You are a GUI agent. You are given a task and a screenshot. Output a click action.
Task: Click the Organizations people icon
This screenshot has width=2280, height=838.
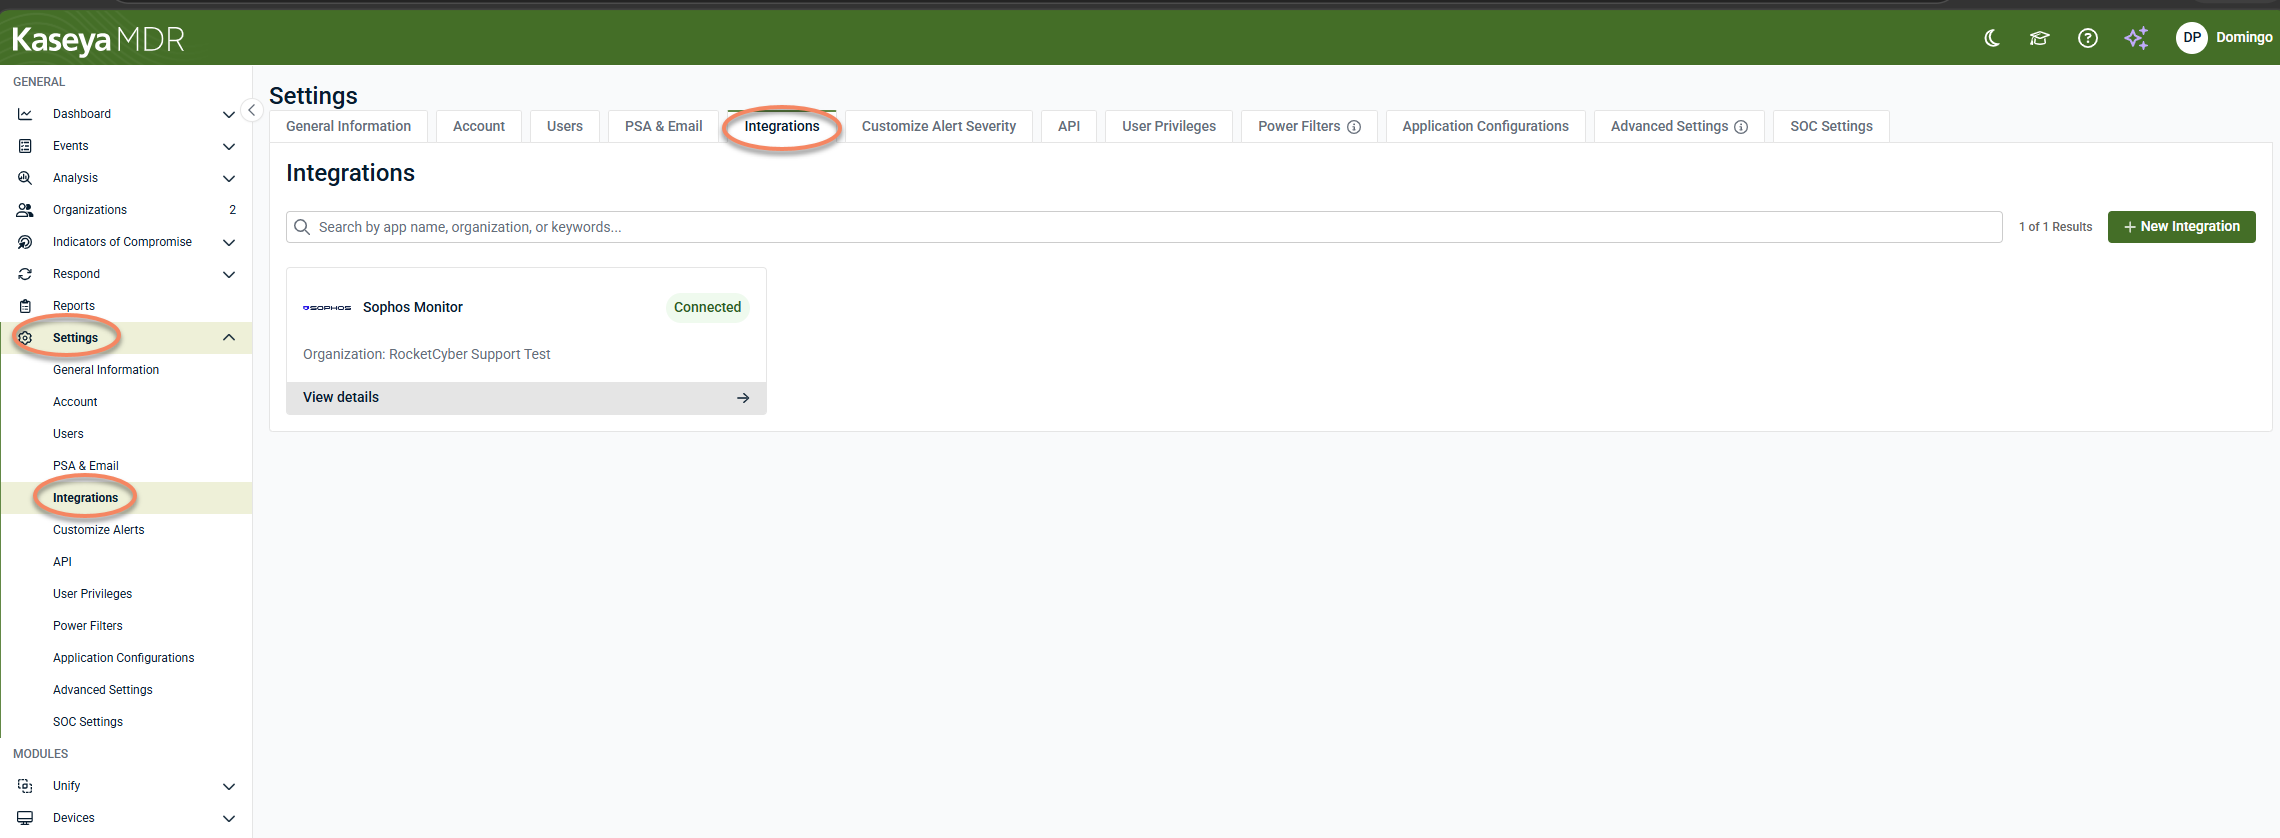coord(25,210)
